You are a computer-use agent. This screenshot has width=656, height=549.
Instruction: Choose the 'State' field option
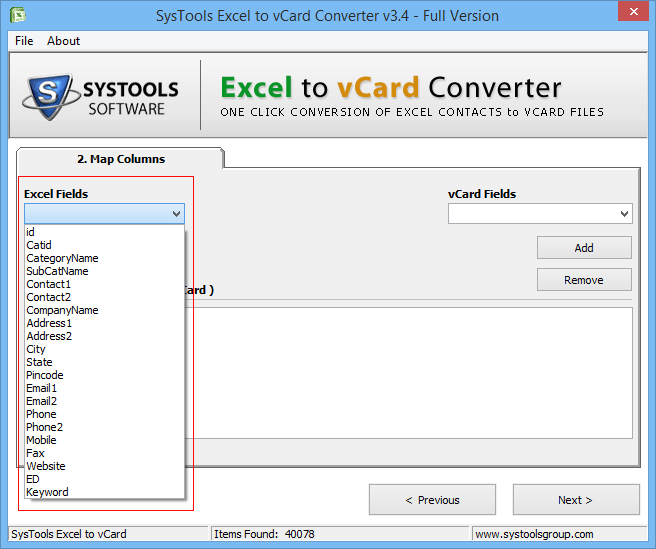pos(105,362)
